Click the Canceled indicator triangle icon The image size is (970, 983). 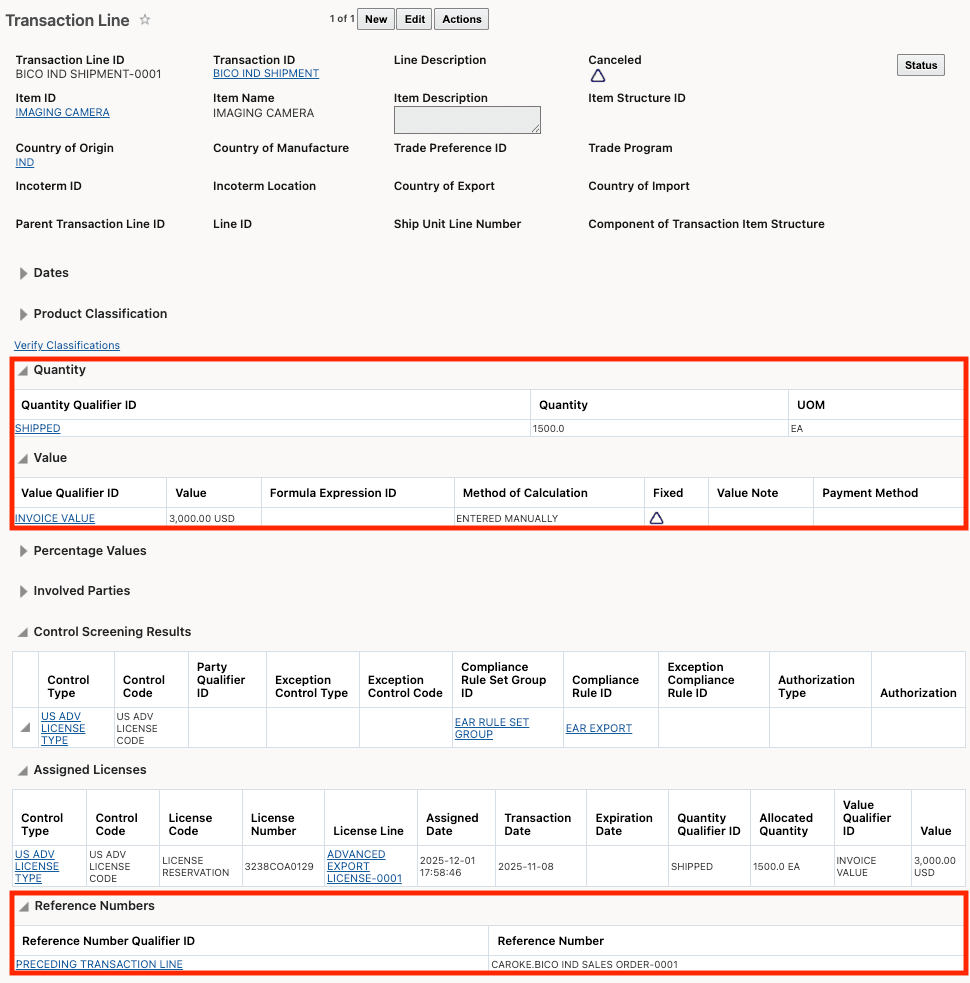point(598,74)
